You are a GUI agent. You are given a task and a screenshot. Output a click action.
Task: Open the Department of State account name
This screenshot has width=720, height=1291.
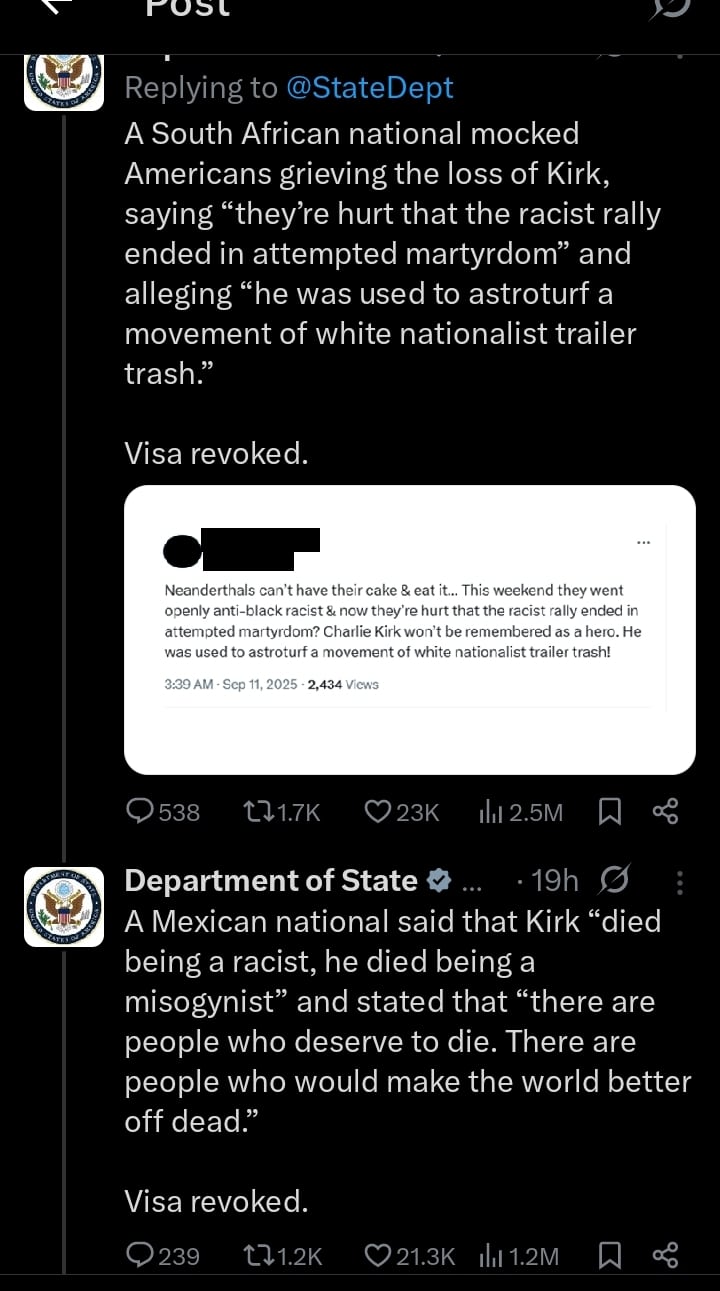[x=270, y=881]
